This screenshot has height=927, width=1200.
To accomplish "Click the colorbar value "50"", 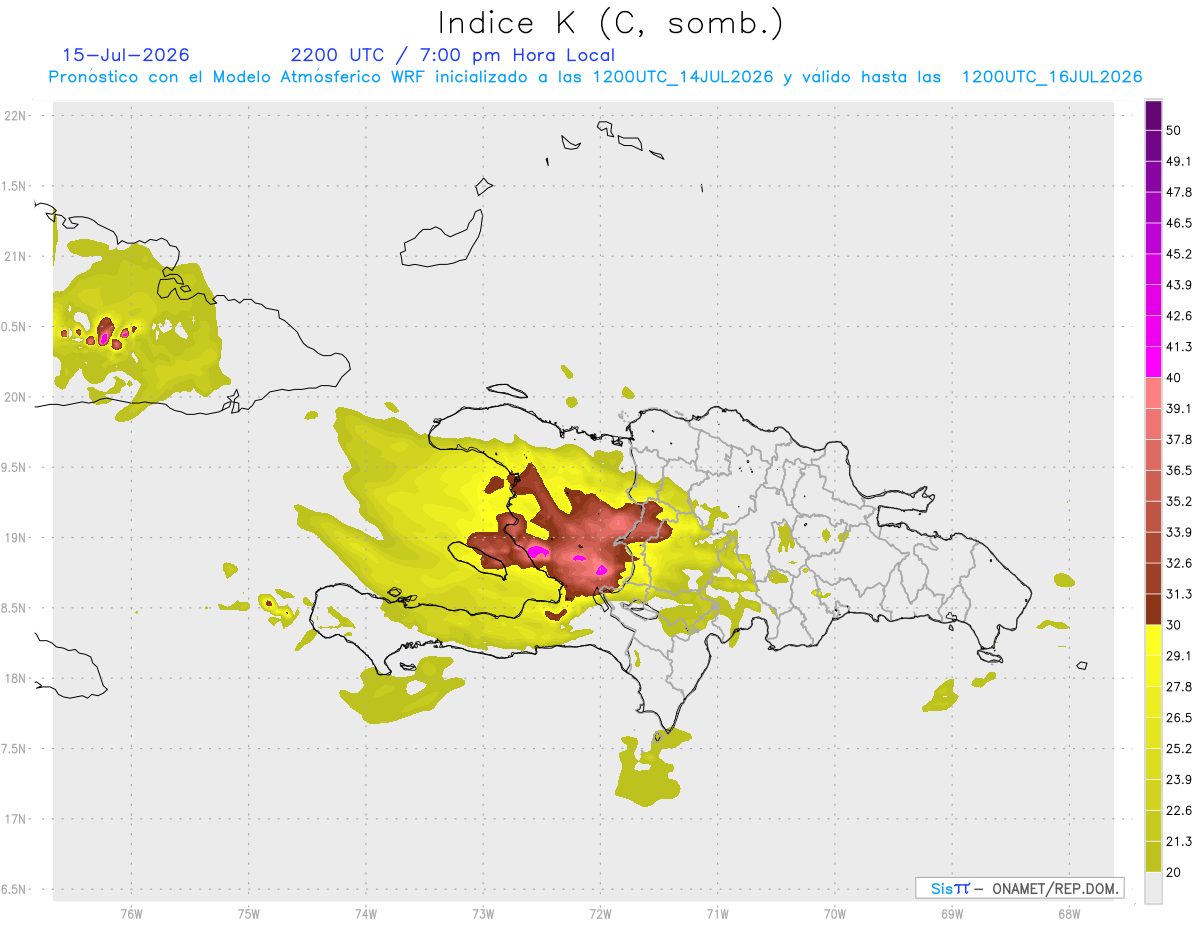I will point(1175,130).
